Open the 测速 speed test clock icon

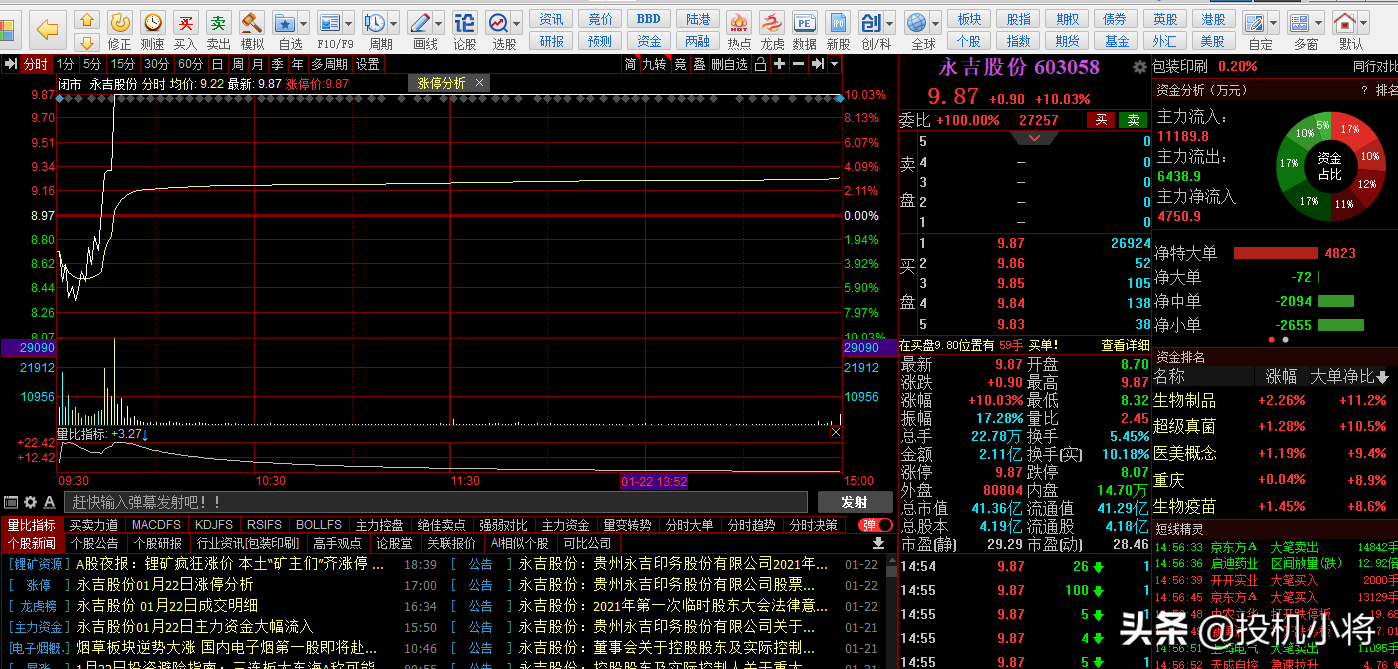click(x=152, y=22)
